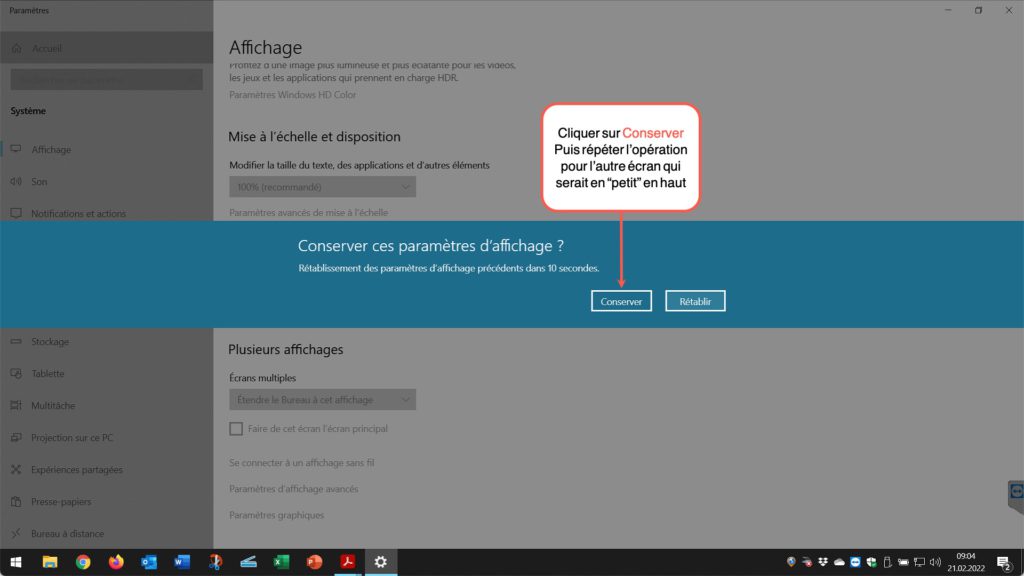Viewport: 1024px width, 576px height.
Task: Switch to Adobe Acrobat in taskbar
Action: (347, 562)
